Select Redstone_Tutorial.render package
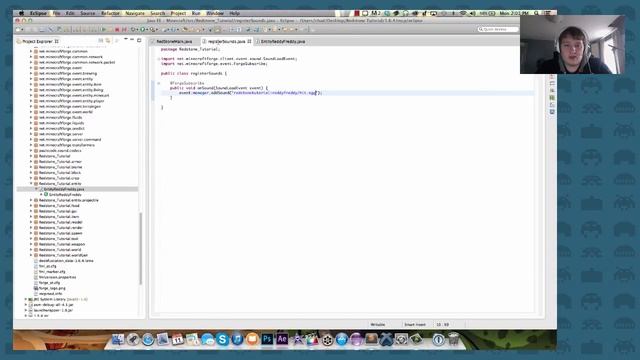 coord(61,228)
